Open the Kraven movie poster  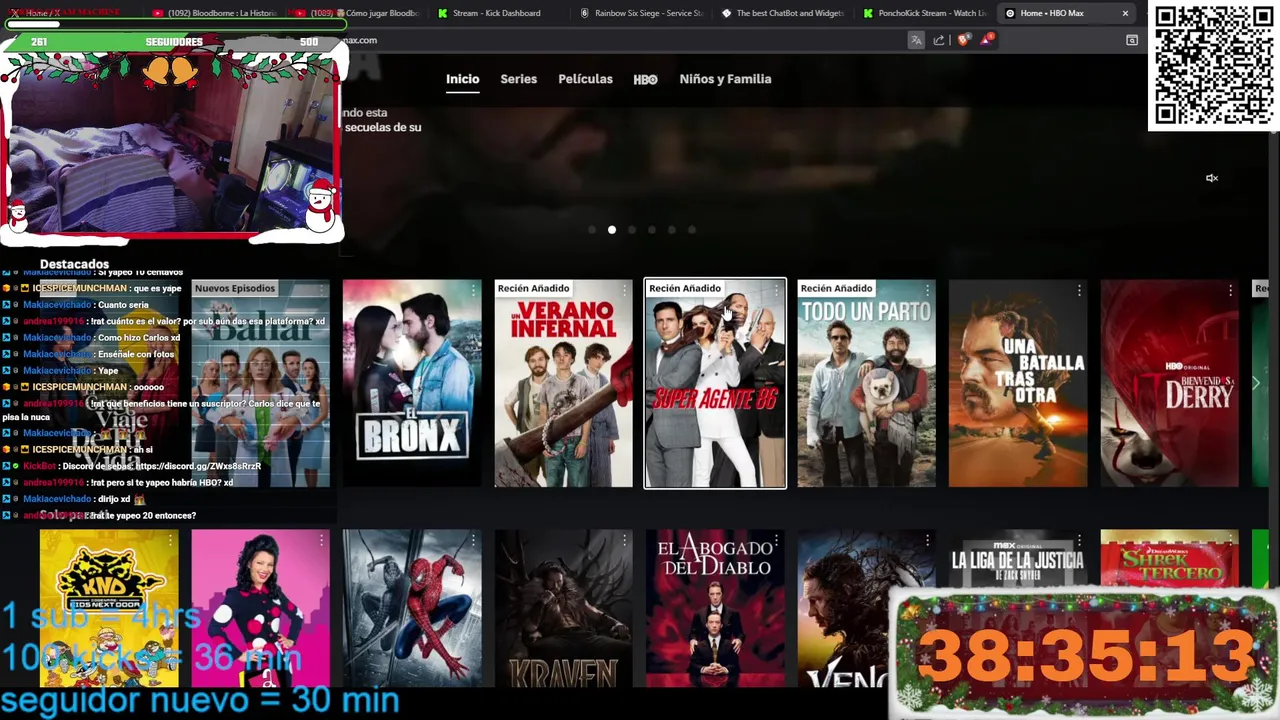[x=564, y=608]
